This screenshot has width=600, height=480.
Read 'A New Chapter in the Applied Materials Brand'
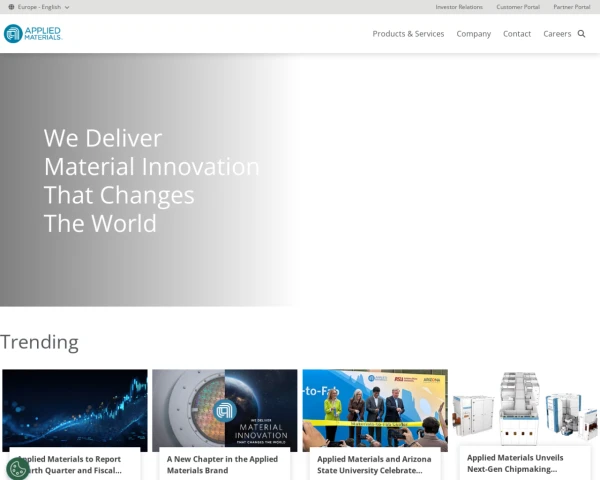(x=222, y=465)
